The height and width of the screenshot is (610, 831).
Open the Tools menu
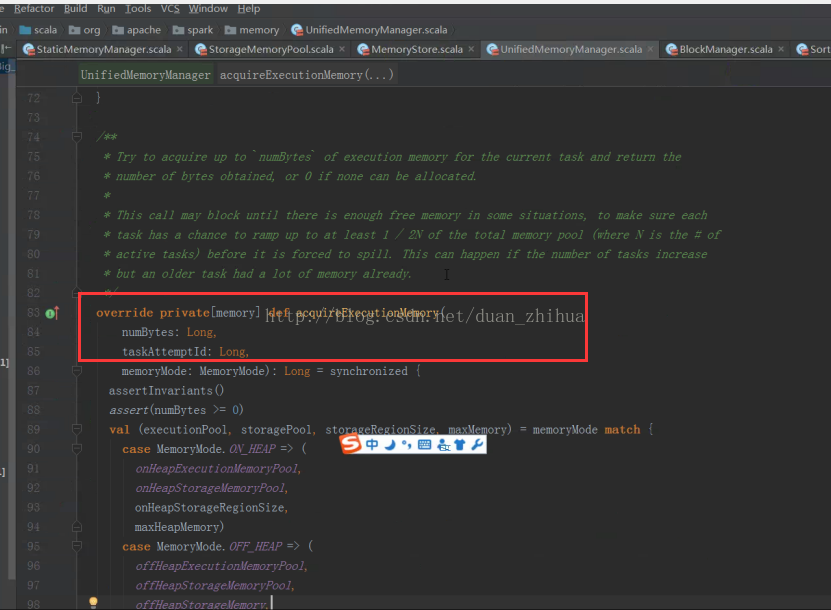[x=138, y=8]
